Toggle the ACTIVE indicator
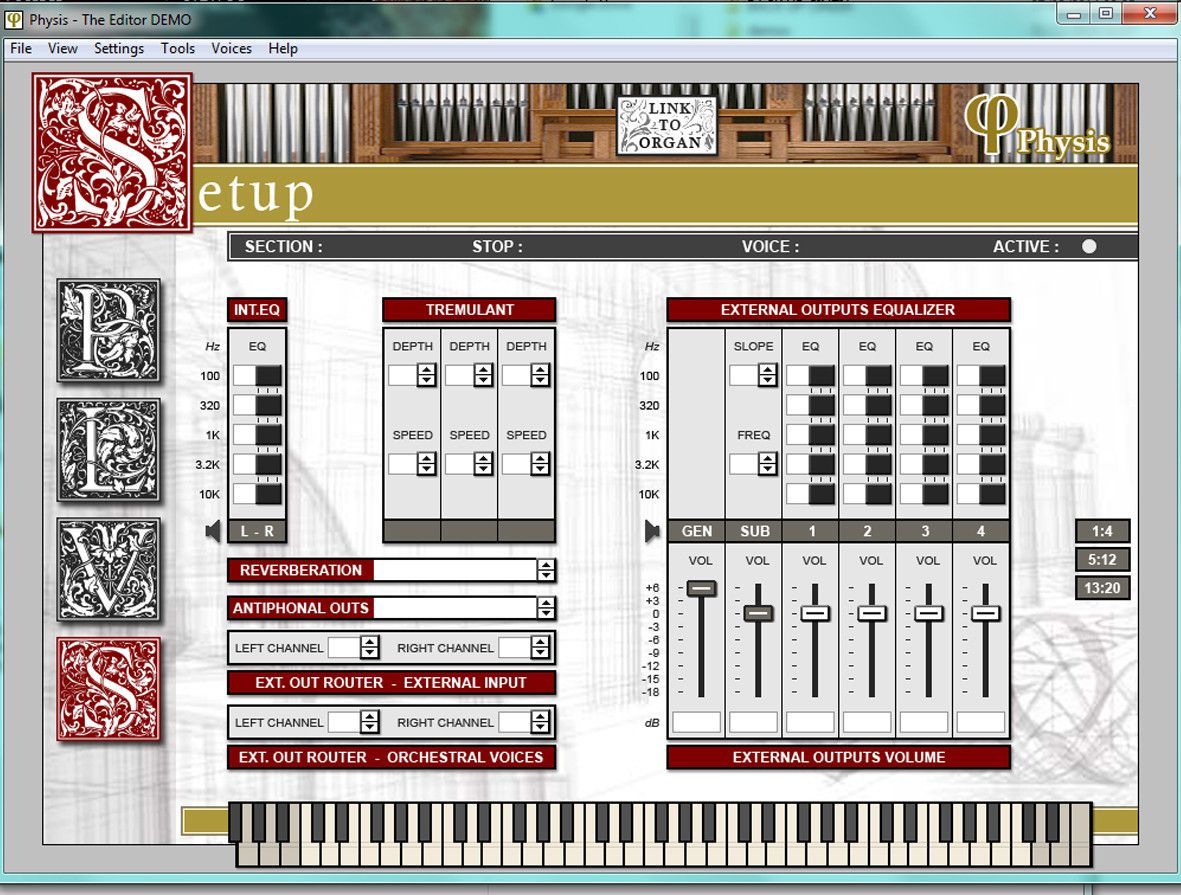This screenshot has width=1181, height=895. tap(1089, 246)
